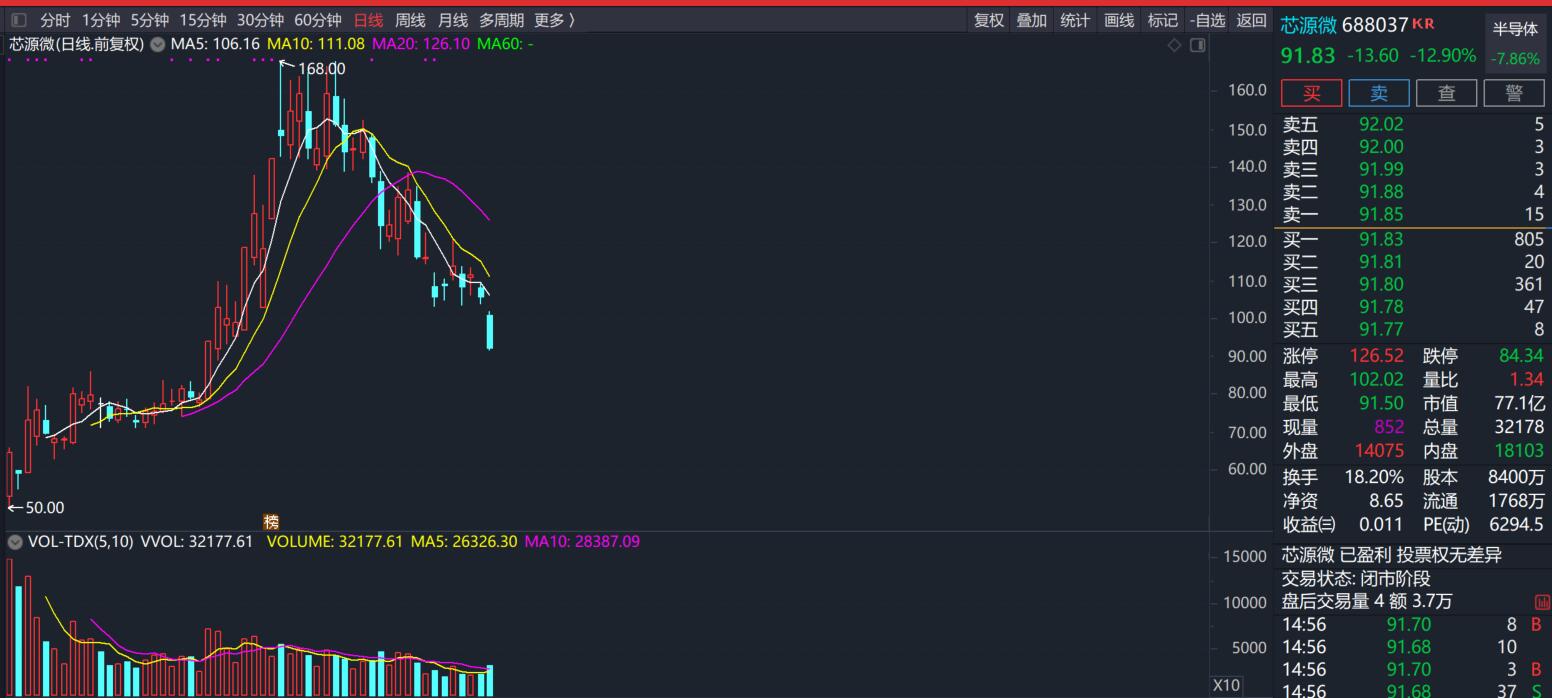Click the 标记 mark button

pos(1163,20)
